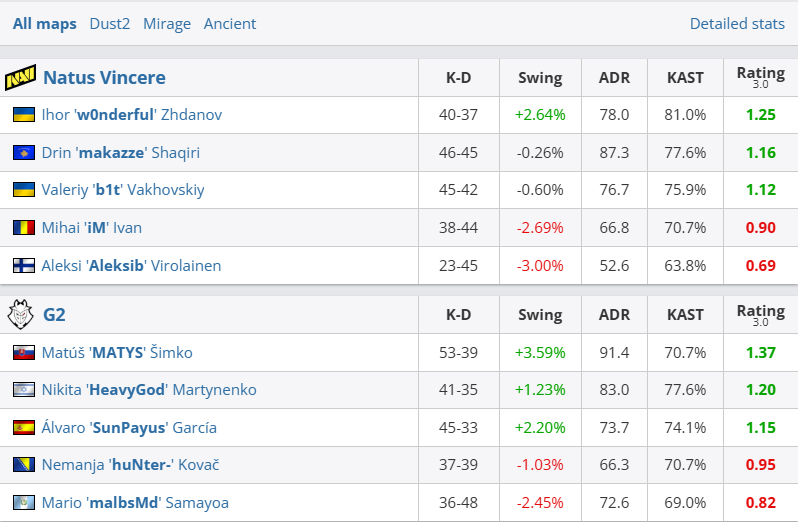798x522 pixels.
Task: Click the flag icon beside w0nderful
Action: pos(23,115)
